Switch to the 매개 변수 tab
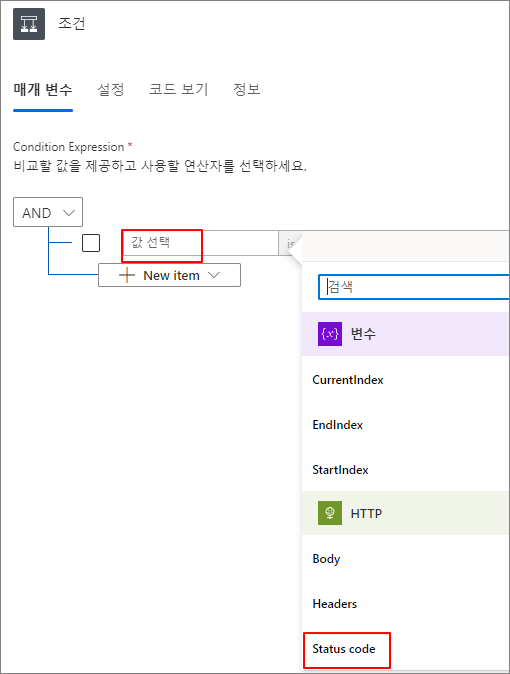The height and width of the screenshot is (674, 510). tap(43, 89)
